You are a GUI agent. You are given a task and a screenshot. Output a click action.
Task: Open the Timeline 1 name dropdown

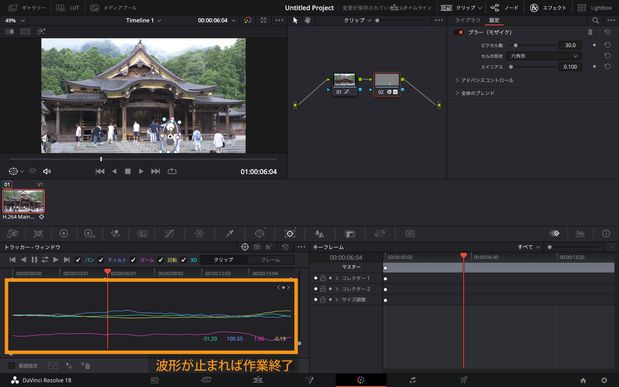click(x=143, y=20)
